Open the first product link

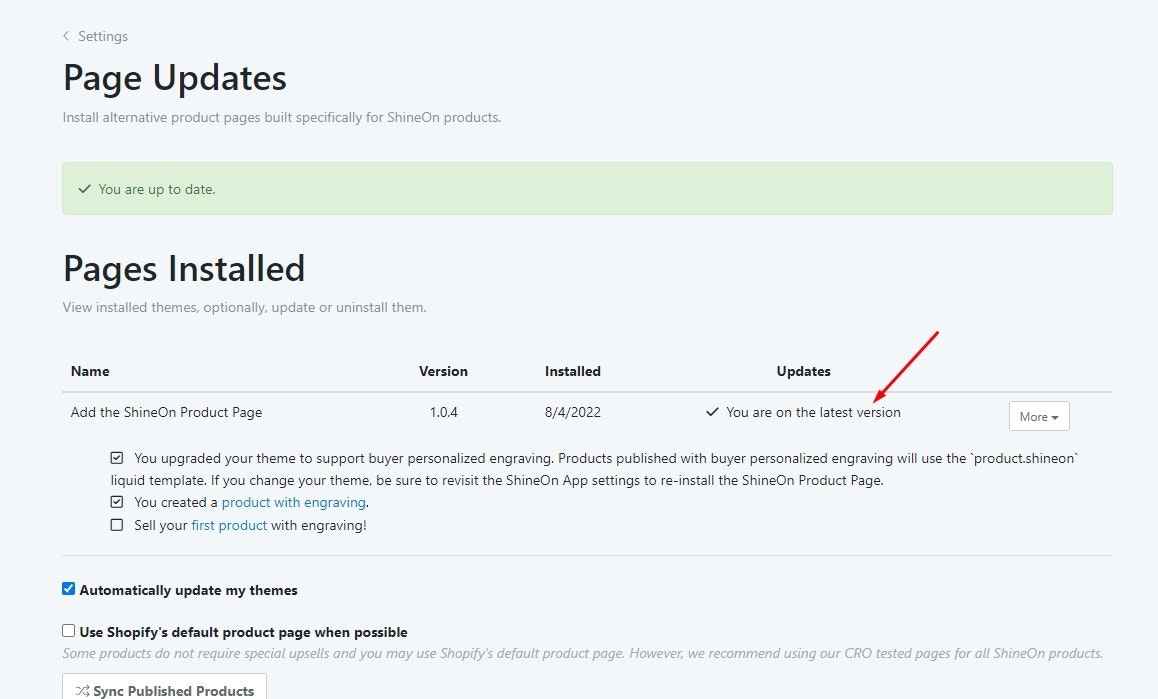pyautogui.click(x=229, y=525)
